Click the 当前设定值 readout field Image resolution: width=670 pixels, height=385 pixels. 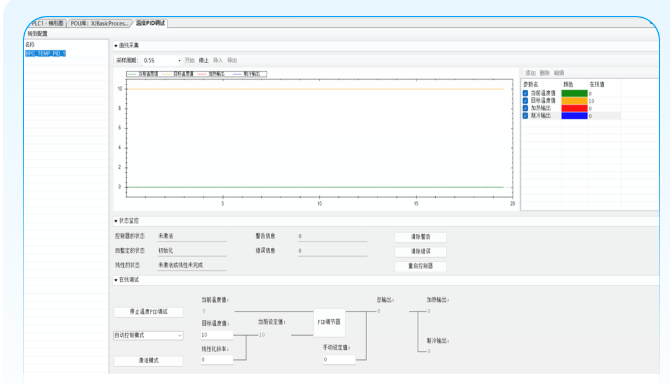tap(274, 335)
